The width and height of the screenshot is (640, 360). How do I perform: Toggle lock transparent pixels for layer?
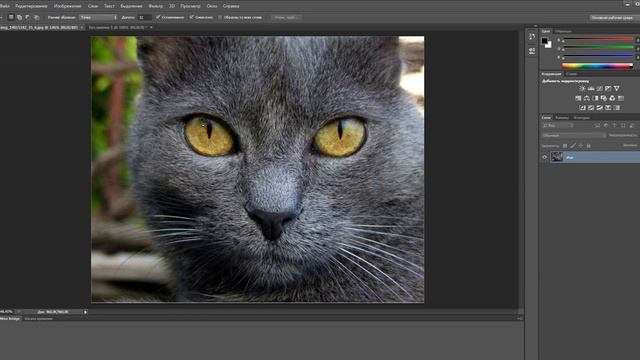[x=565, y=146]
